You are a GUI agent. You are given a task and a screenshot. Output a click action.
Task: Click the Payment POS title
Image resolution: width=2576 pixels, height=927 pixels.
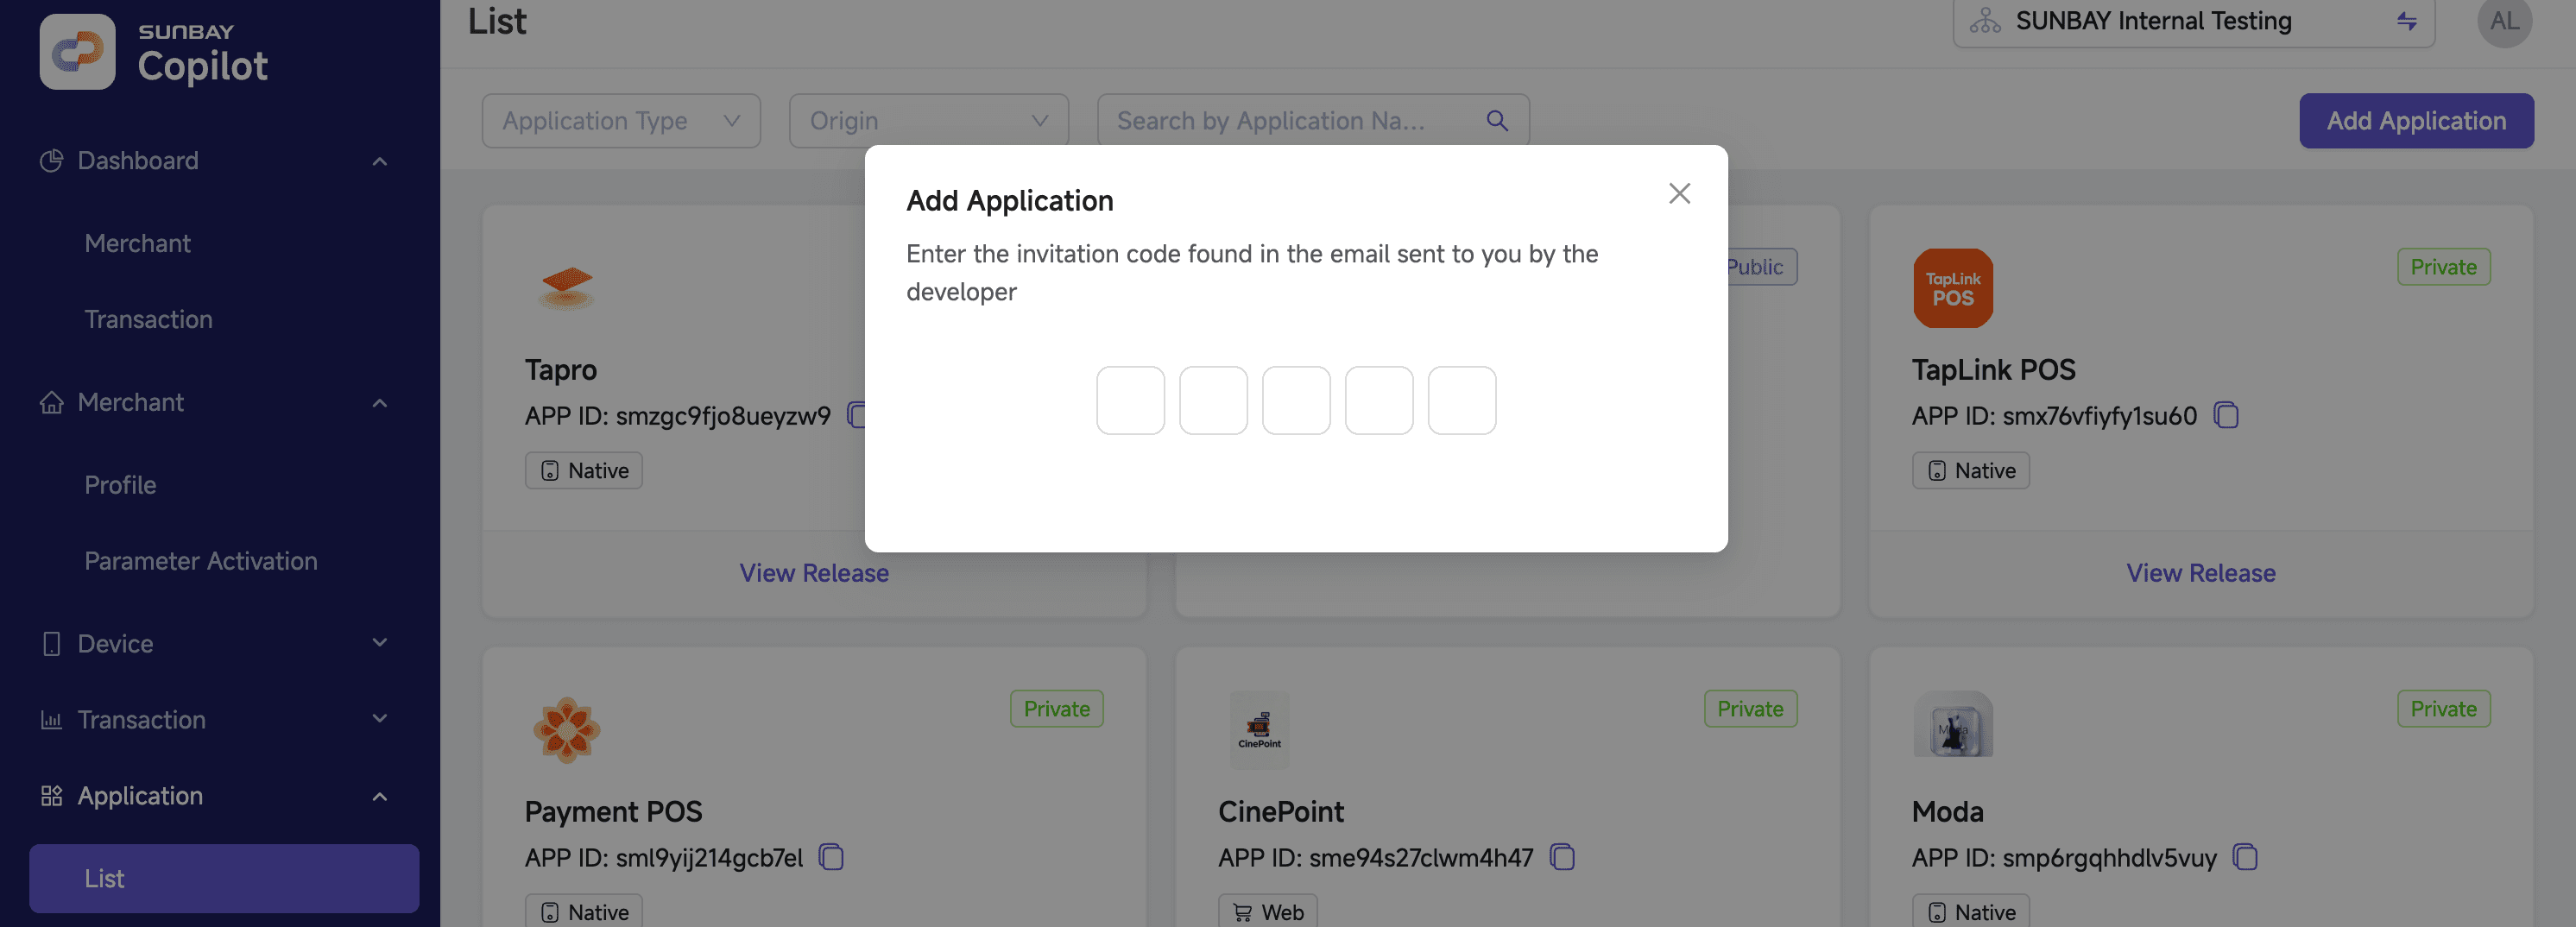[613, 812]
